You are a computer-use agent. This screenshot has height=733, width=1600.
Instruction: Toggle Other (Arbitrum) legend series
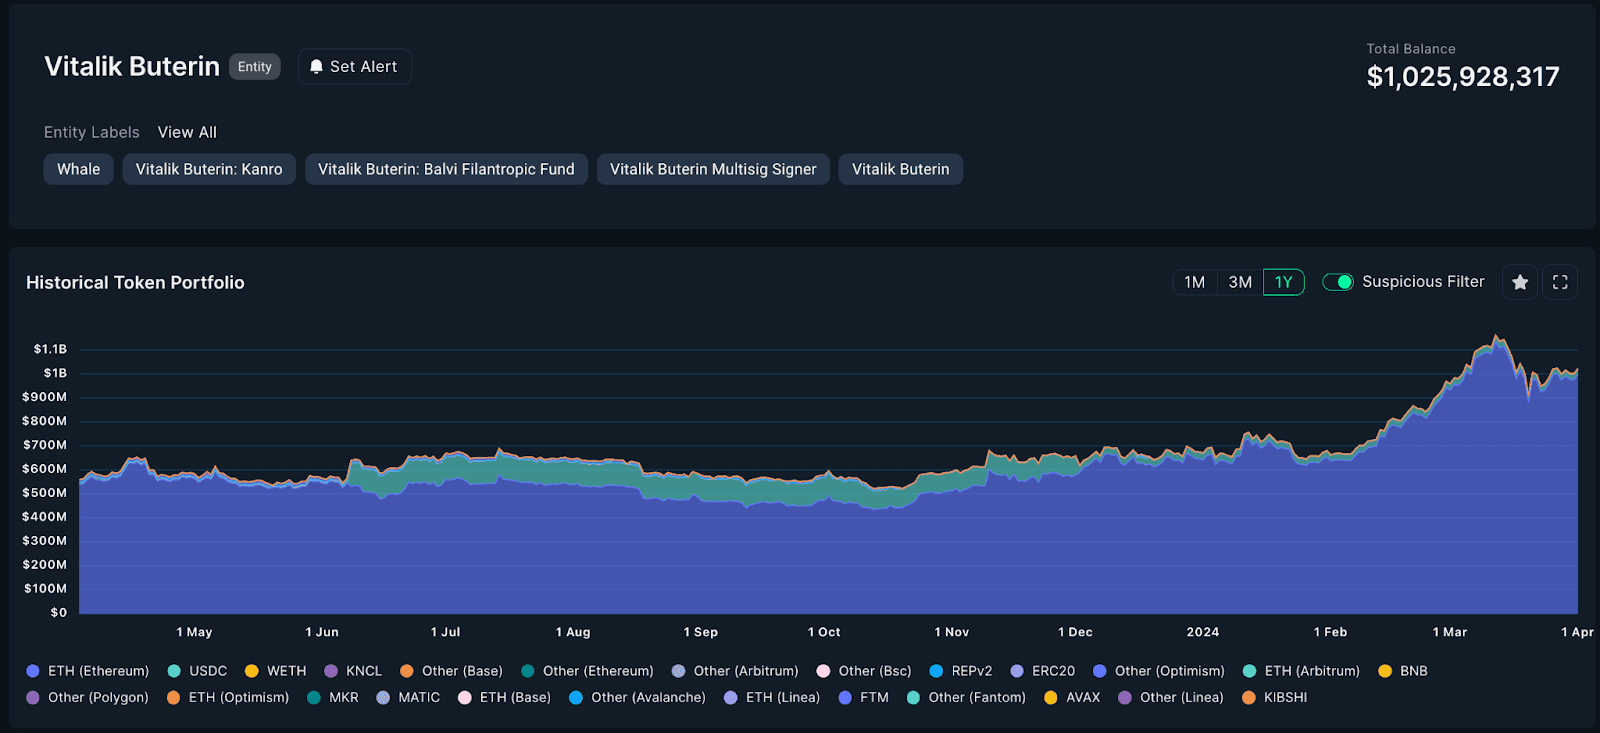pos(735,671)
